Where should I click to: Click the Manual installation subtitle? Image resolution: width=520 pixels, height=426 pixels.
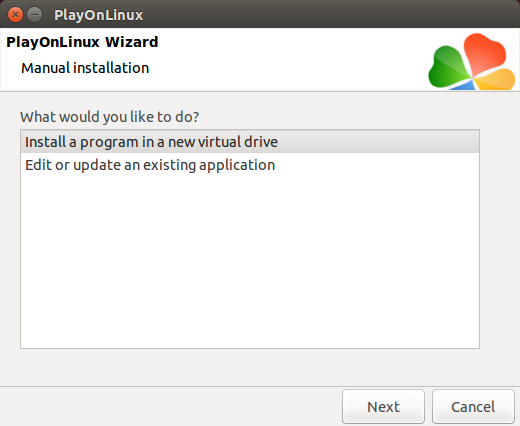click(x=85, y=68)
